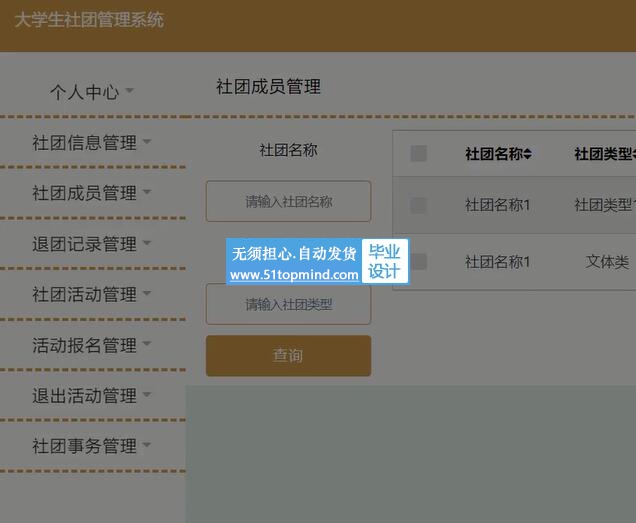Screen dimensions: 636x523
Task: Expand the 社团成员管理 menu arrow
Action: coord(147,191)
